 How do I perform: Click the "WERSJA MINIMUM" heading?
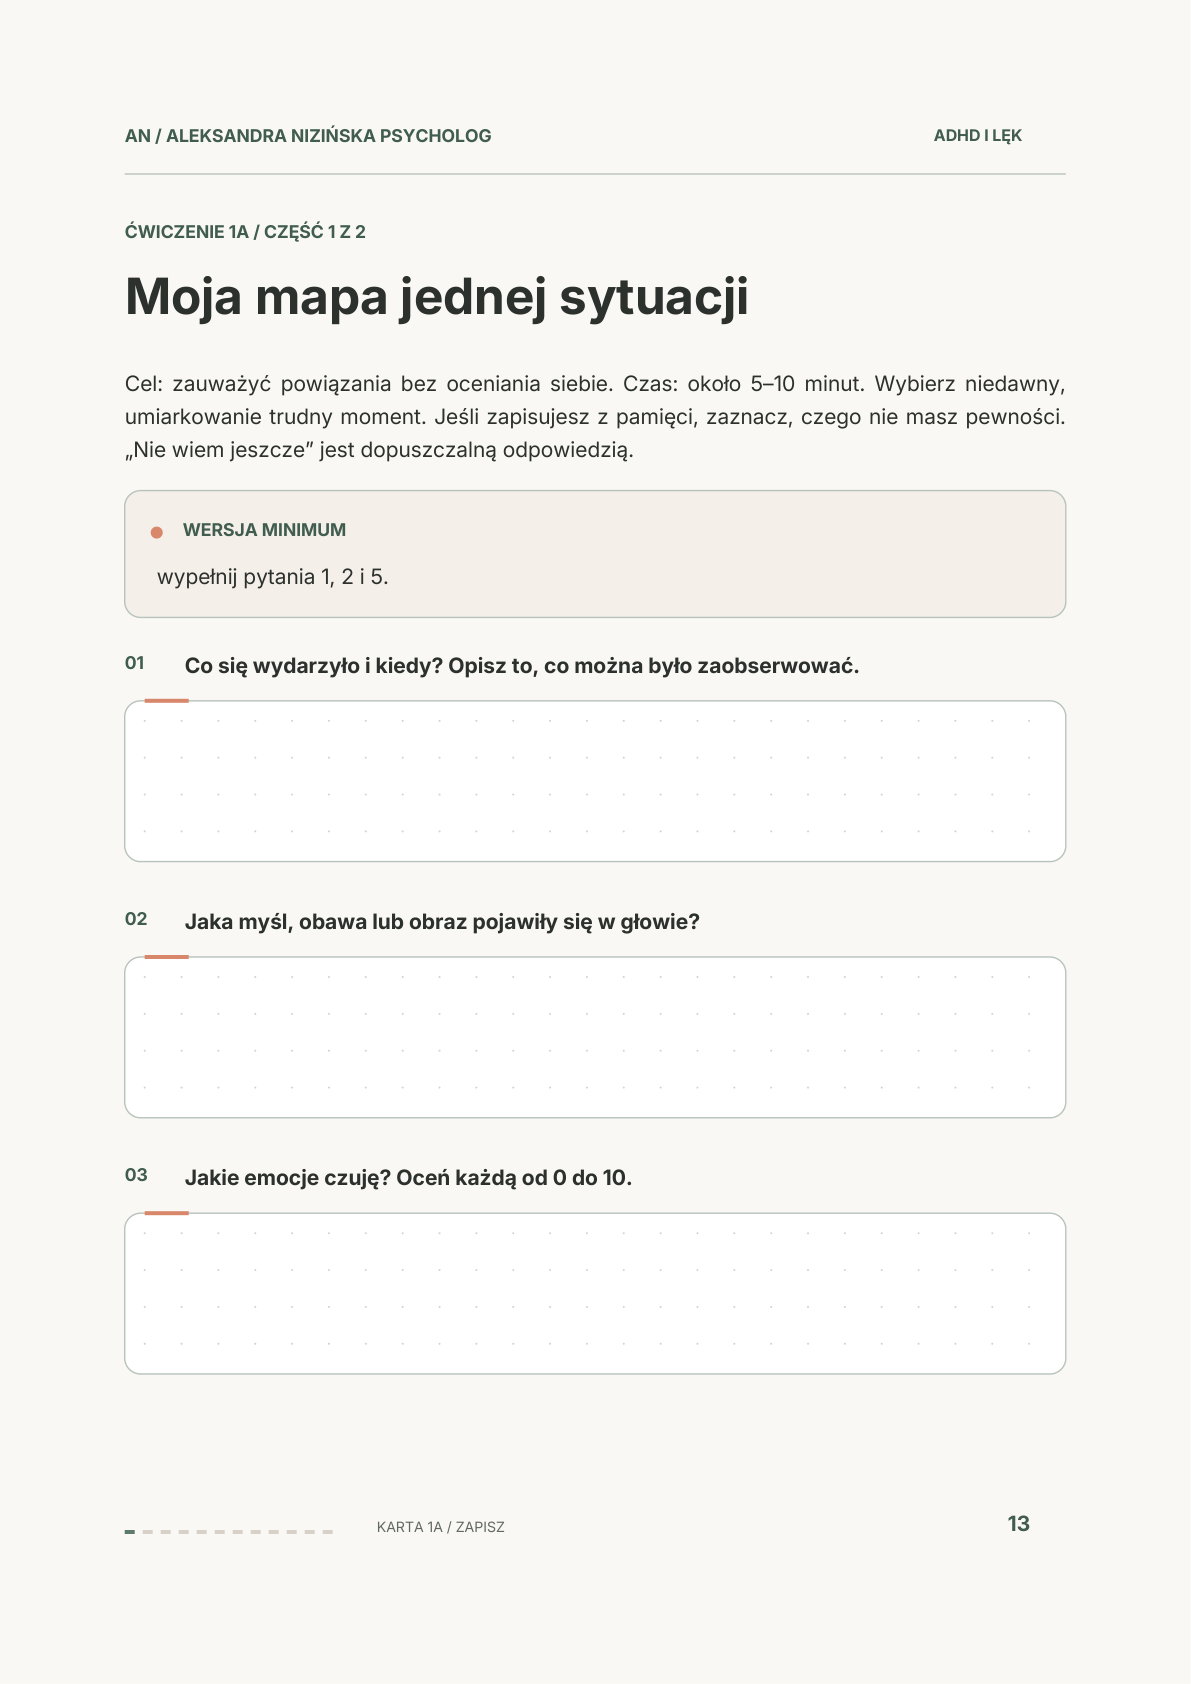click(x=264, y=530)
